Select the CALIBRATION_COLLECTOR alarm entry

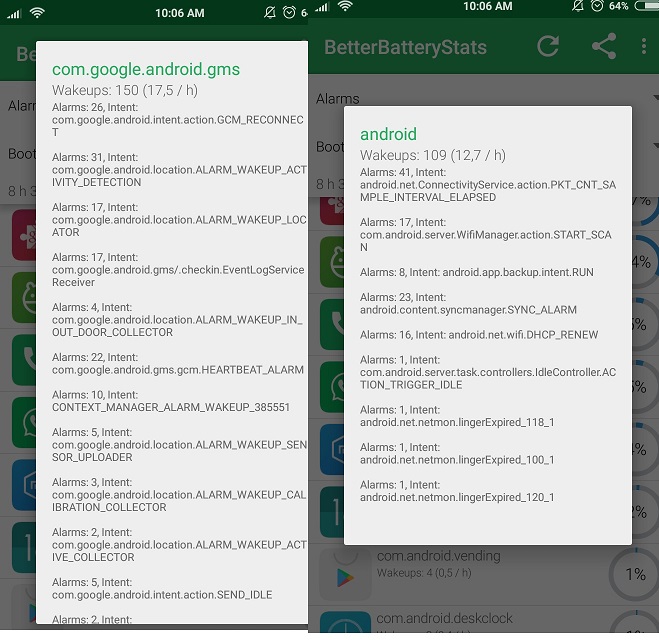coord(179,495)
